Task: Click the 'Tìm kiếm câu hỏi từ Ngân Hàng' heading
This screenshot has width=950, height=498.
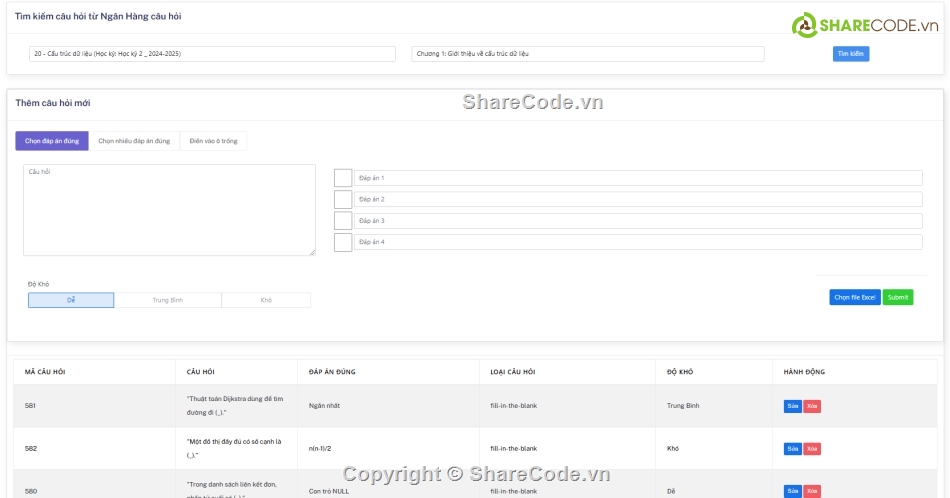Action: click(98, 16)
